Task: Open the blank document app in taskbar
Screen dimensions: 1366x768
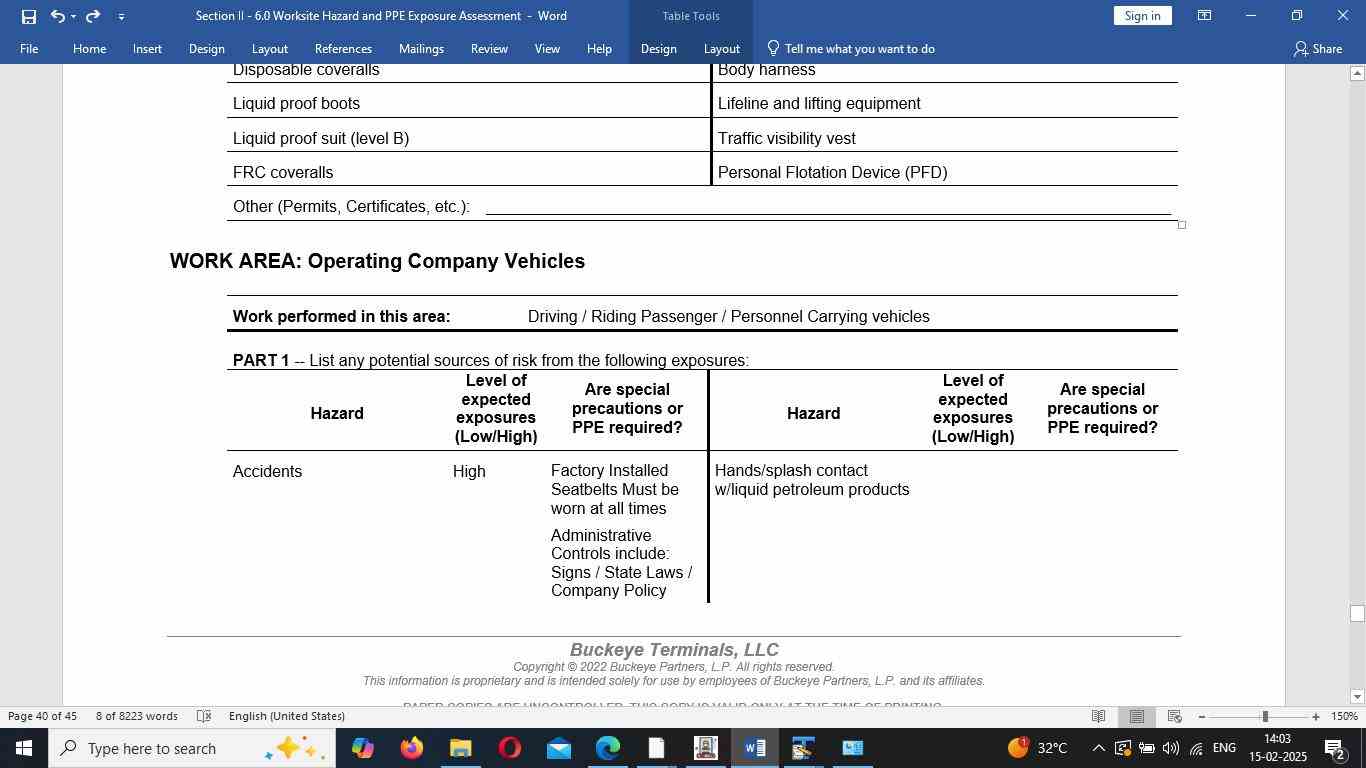Action: (x=656, y=748)
